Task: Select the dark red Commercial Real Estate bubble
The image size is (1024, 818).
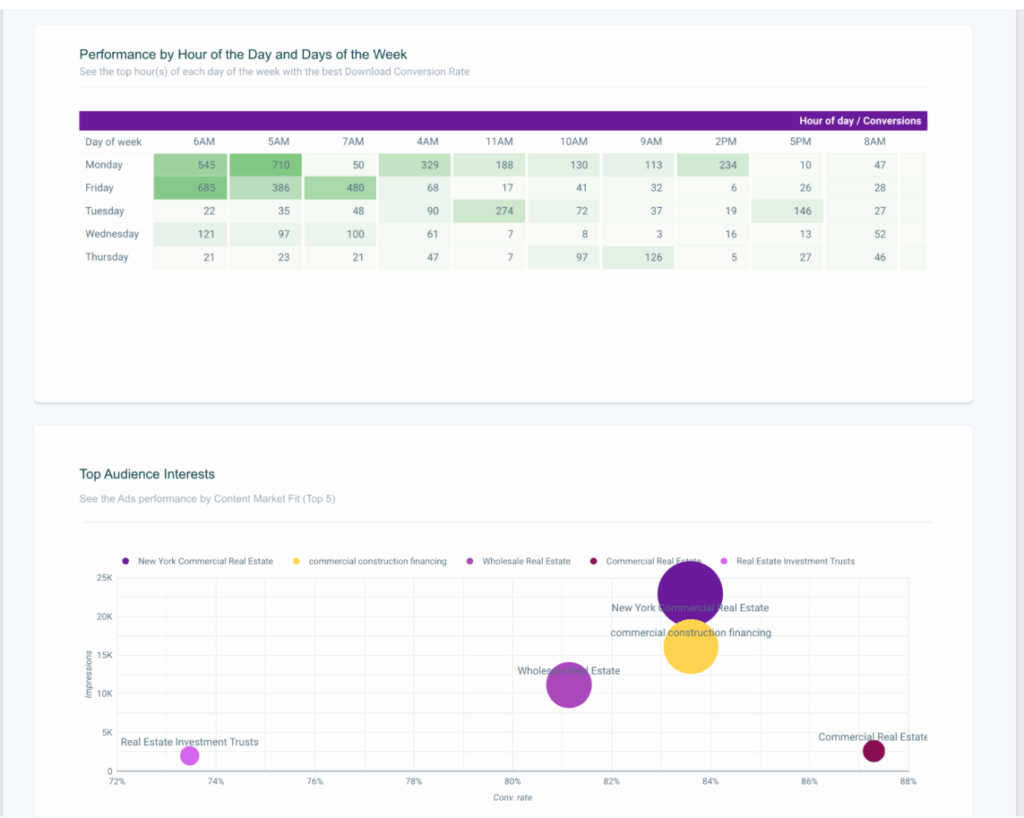Action: 873,751
